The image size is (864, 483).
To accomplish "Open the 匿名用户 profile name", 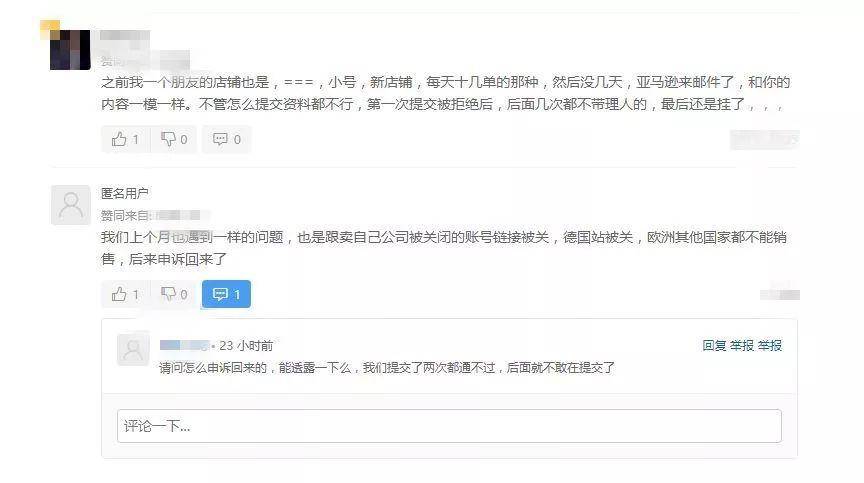I will pos(125,193).
